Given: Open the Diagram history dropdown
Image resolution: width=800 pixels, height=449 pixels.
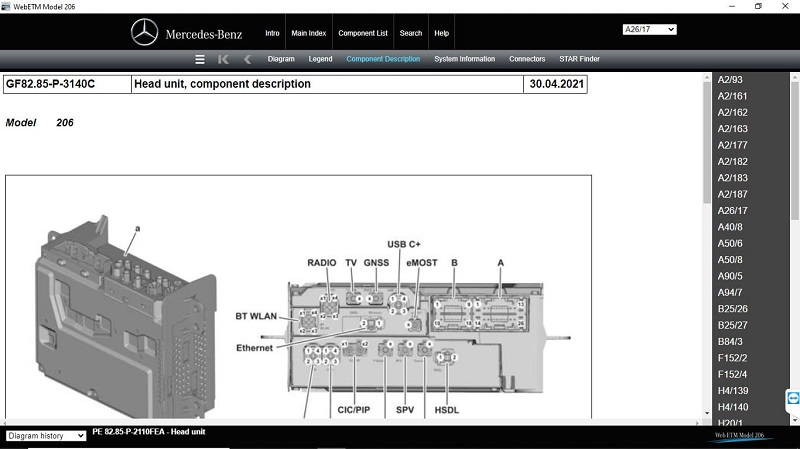Looking at the screenshot, I should 46,436.
